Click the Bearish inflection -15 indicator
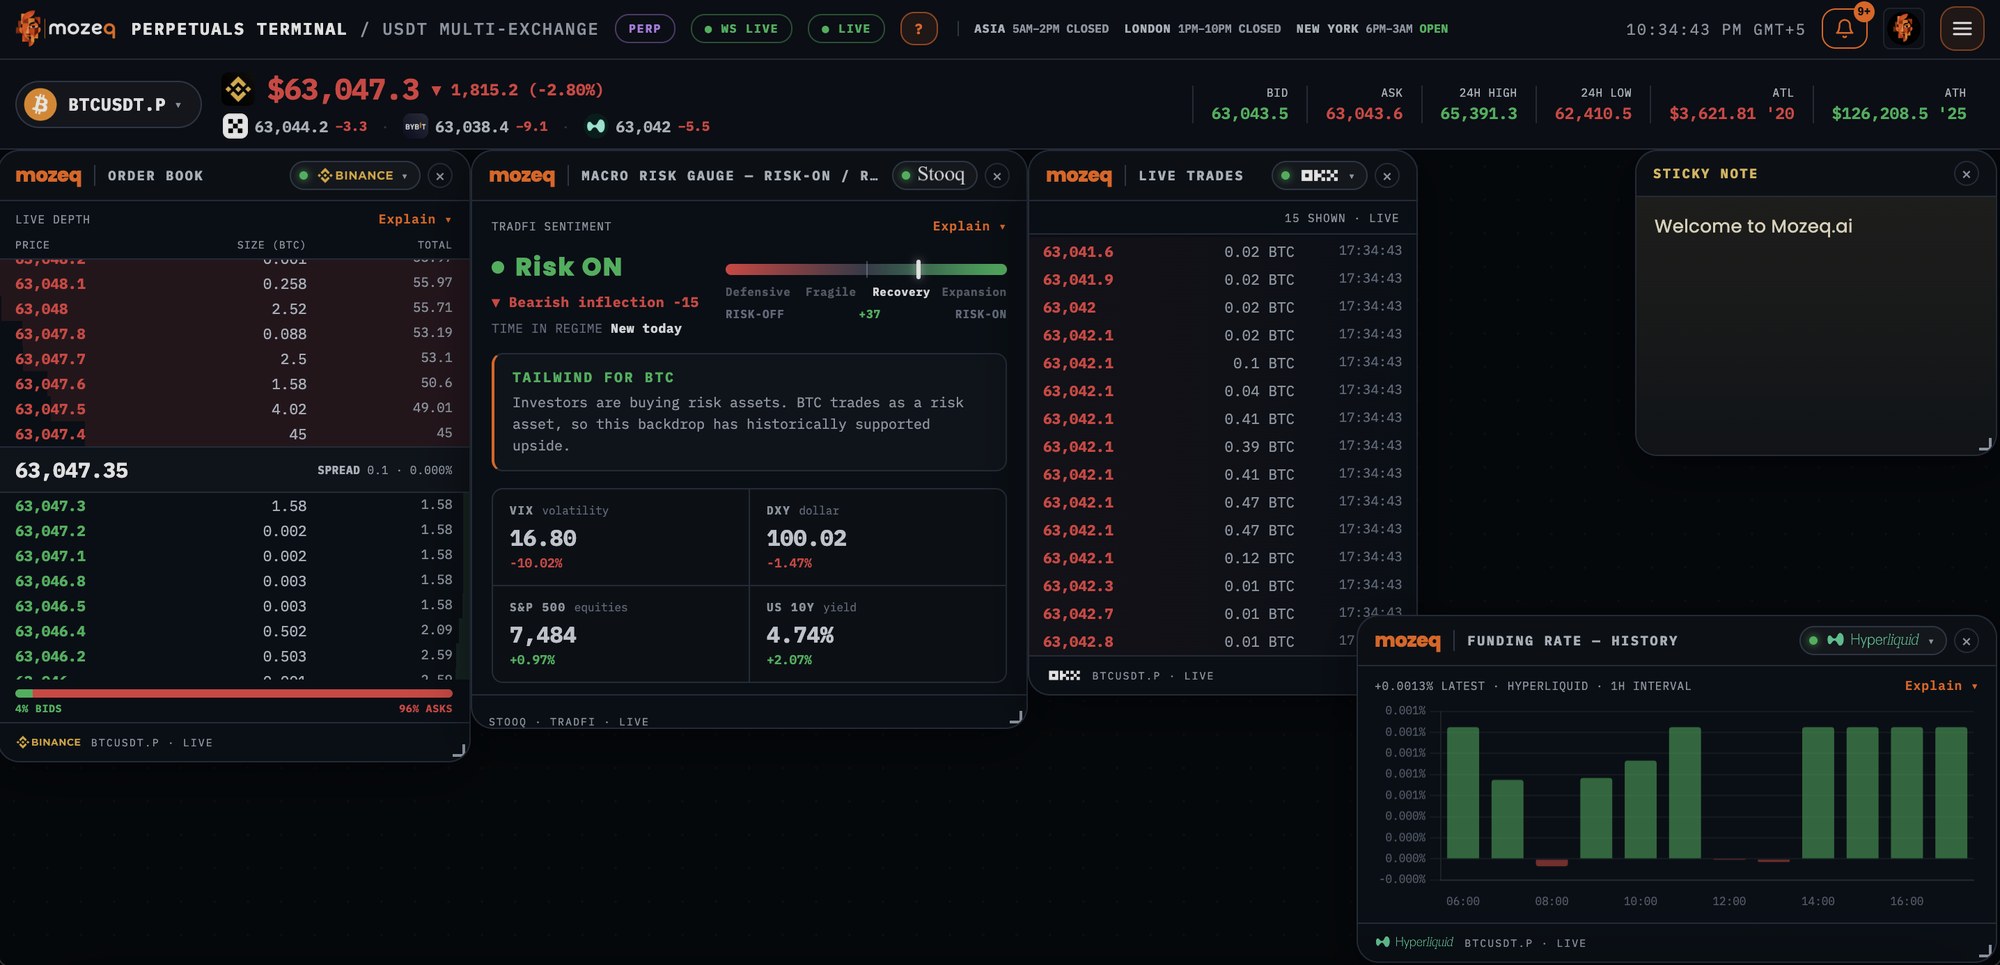Image resolution: width=2000 pixels, height=965 pixels. point(595,302)
